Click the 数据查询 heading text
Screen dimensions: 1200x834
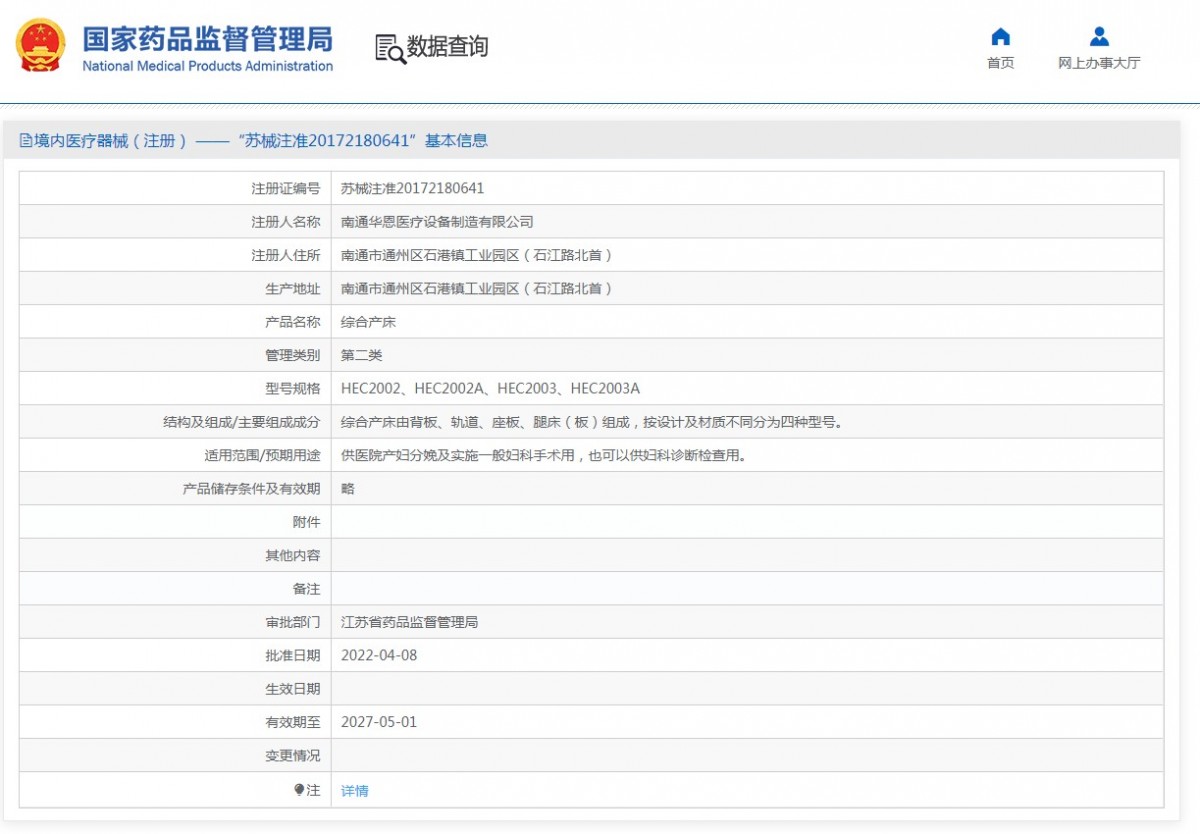(447, 47)
